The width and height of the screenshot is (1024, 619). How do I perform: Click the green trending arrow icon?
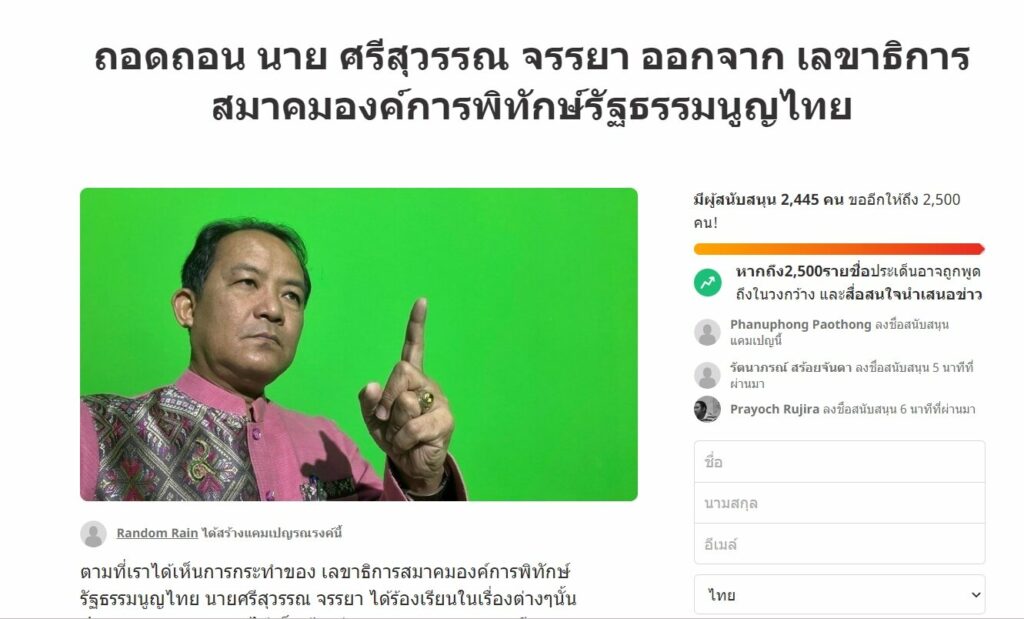click(707, 283)
